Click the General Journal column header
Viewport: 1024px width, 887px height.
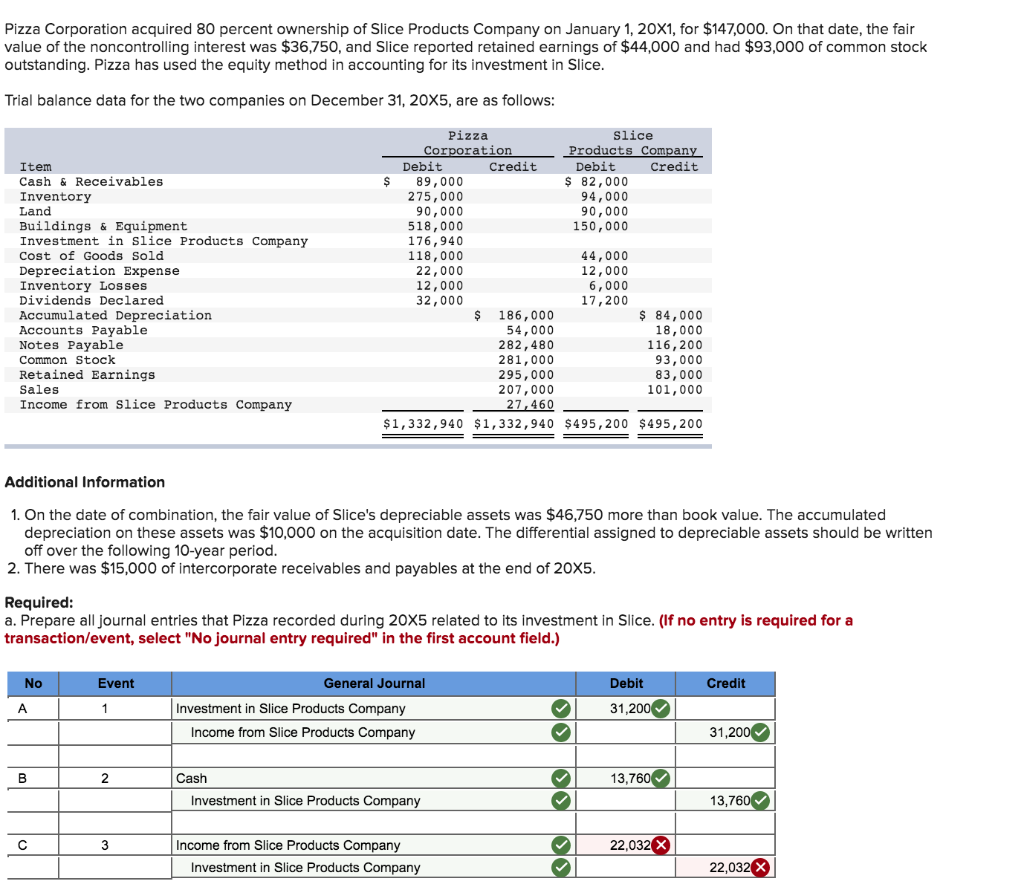374,683
